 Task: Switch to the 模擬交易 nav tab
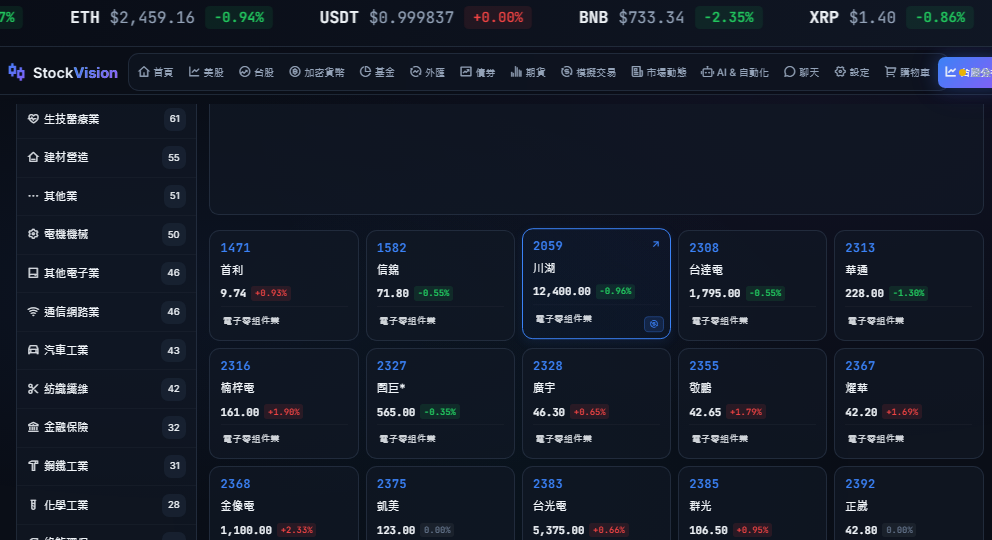click(x=588, y=72)
